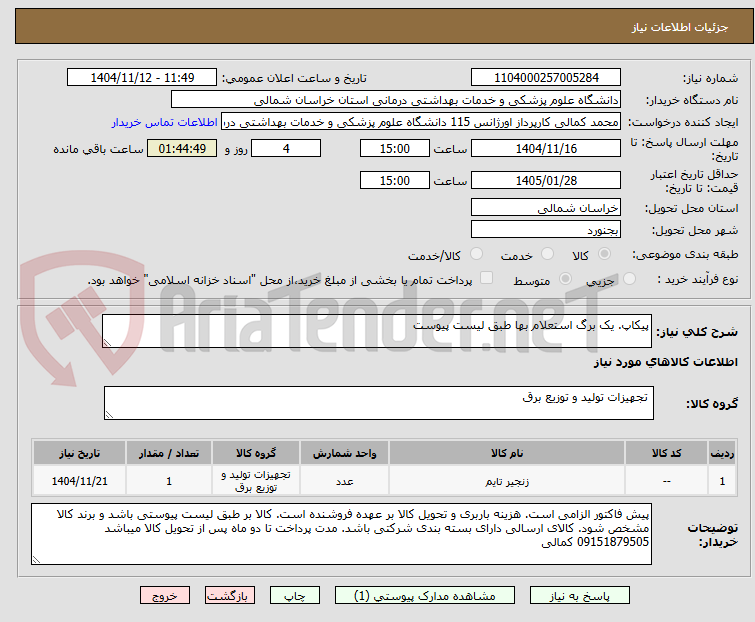
Task: Click the کد کالا column header
Action: pyautogui.click(x=666, y=453)
